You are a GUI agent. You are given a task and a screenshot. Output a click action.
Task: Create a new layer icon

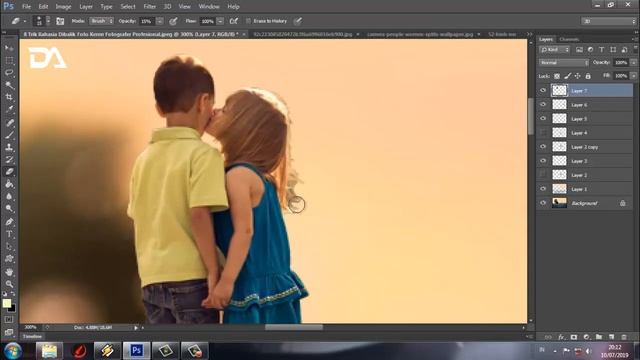pyautogui.click(x=611, y=337)
